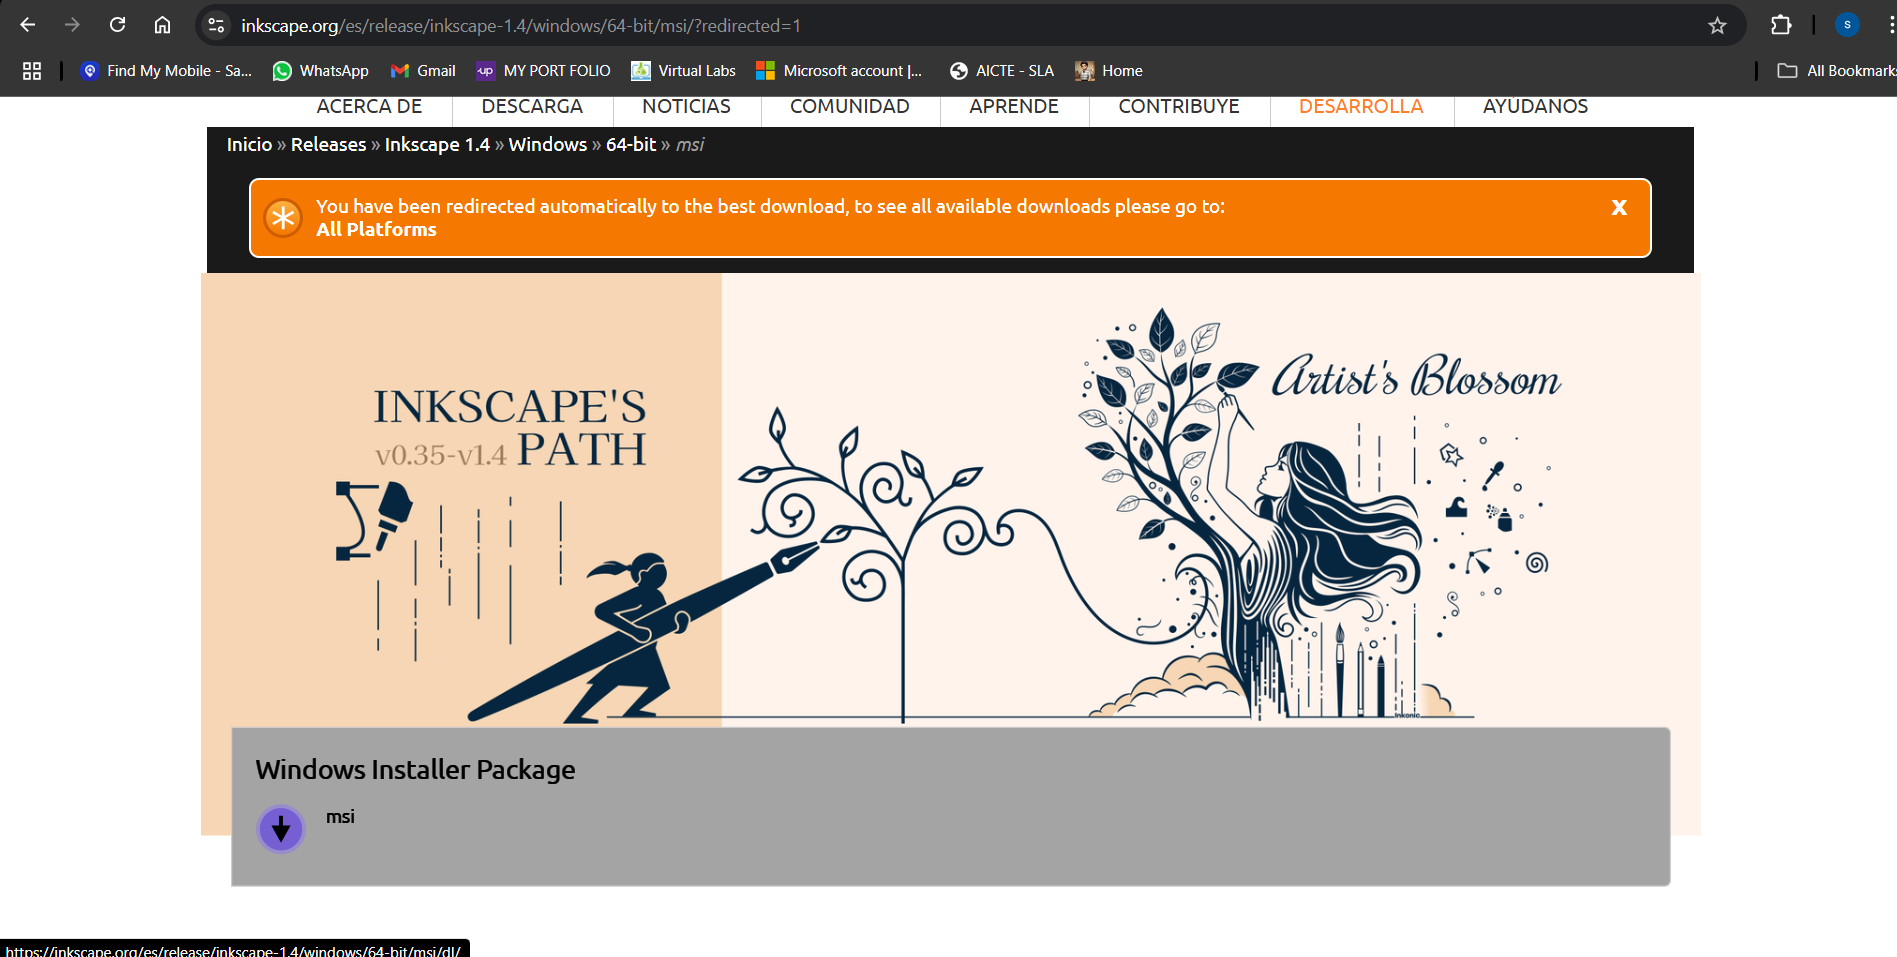The height and width of the screenshot is (957, 1897).
Task: Go to Inicio breadcrumb
Action: click(x=249, y=145)
